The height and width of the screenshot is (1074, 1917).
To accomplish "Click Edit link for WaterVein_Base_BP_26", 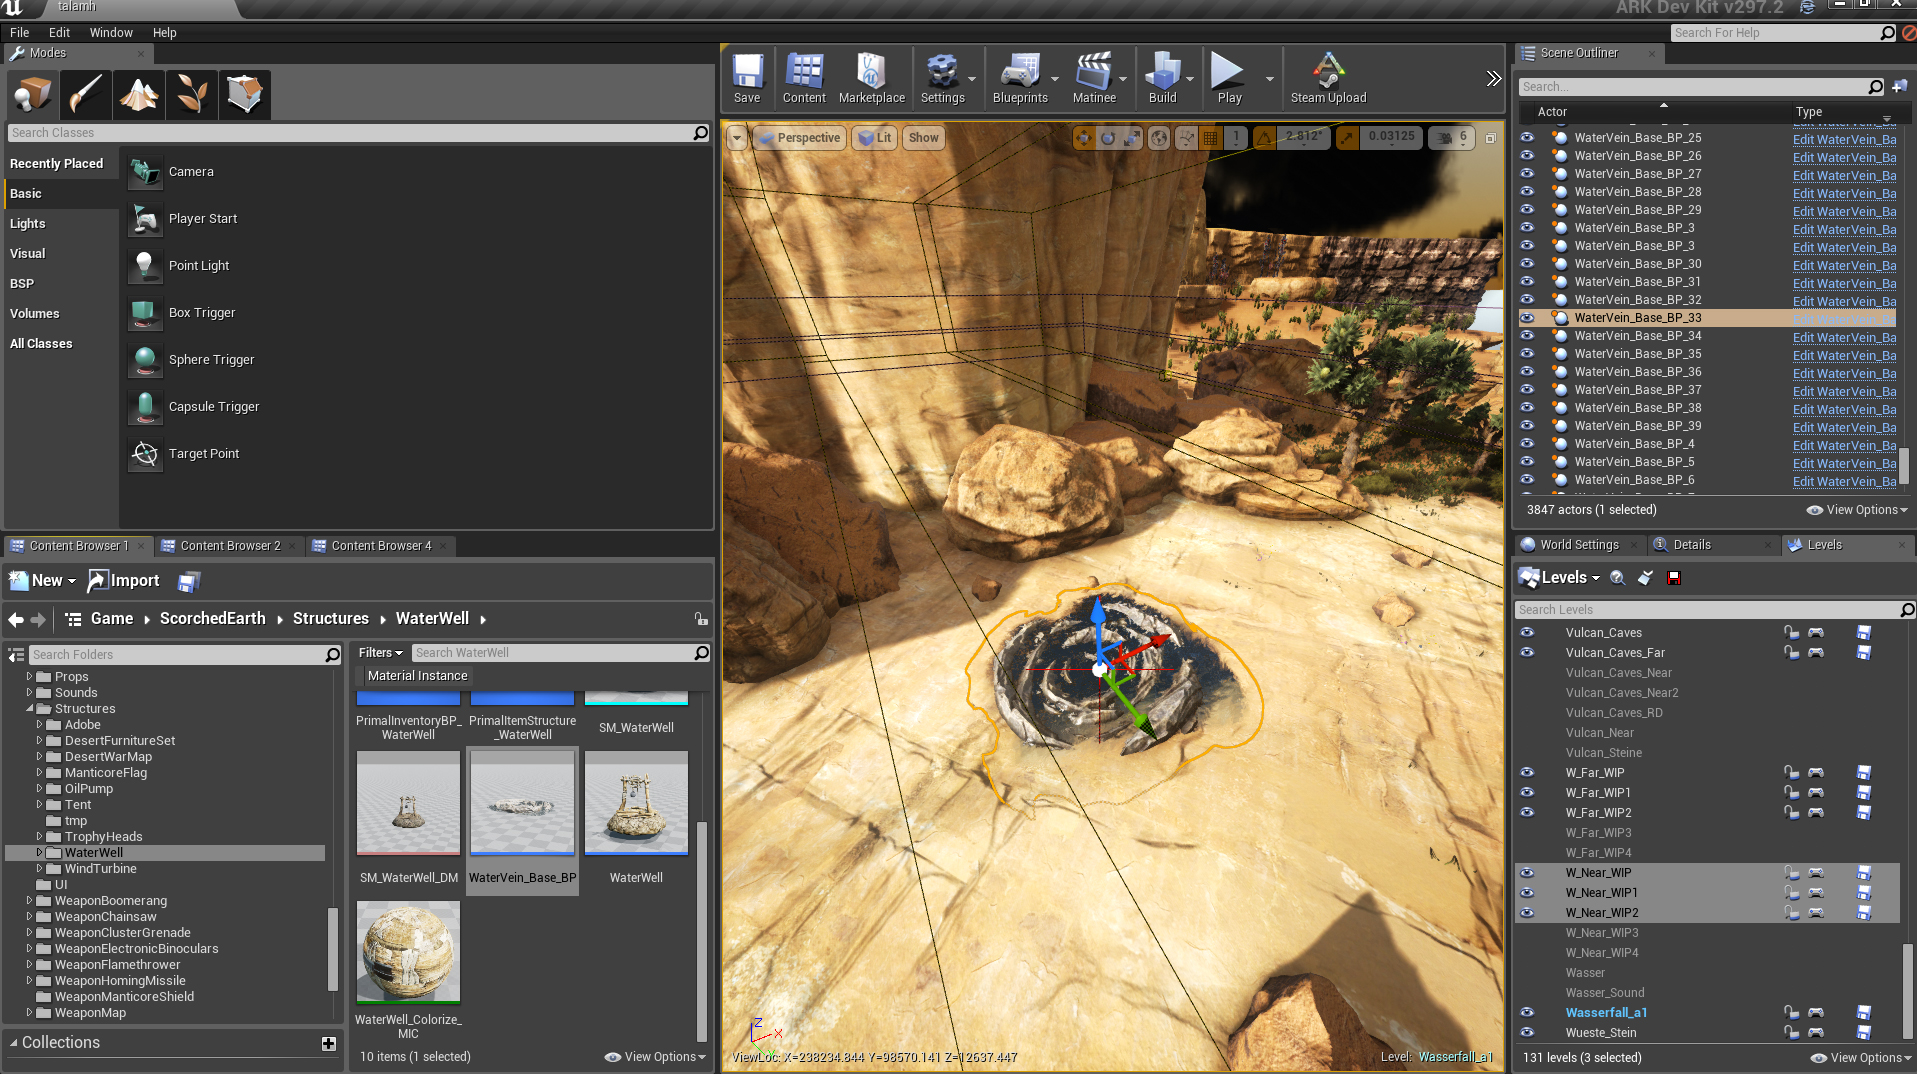I will (x=1844, y=157).
